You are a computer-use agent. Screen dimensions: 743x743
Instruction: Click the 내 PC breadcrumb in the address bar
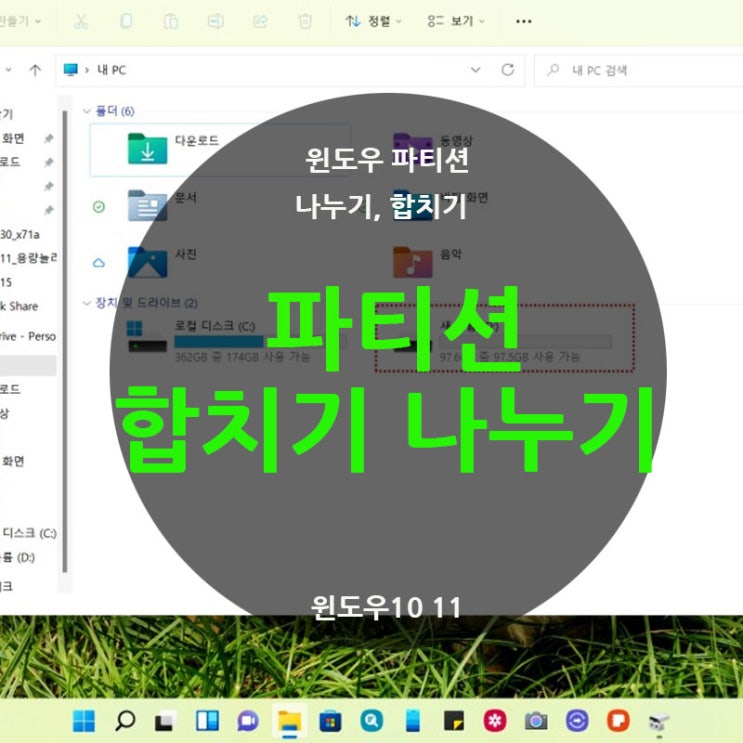coord(111,70)
